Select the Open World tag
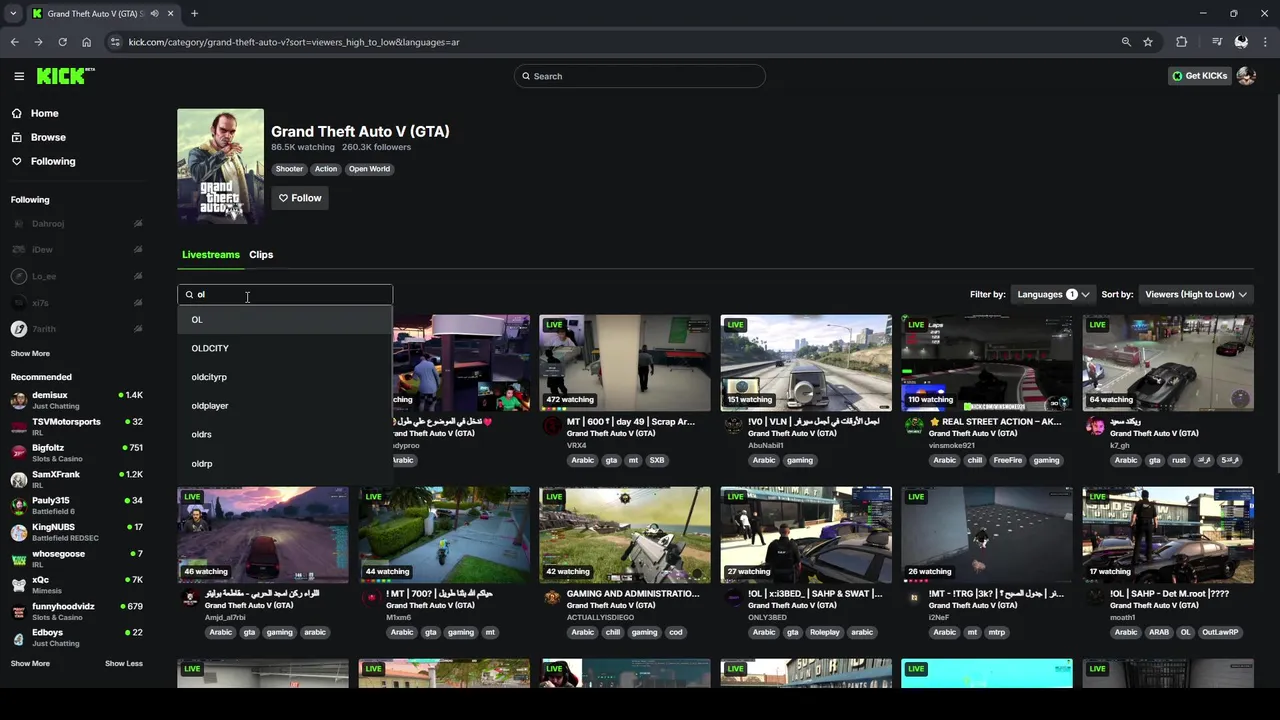Viewport: 1280px width, 720px height. click(369, 169)
